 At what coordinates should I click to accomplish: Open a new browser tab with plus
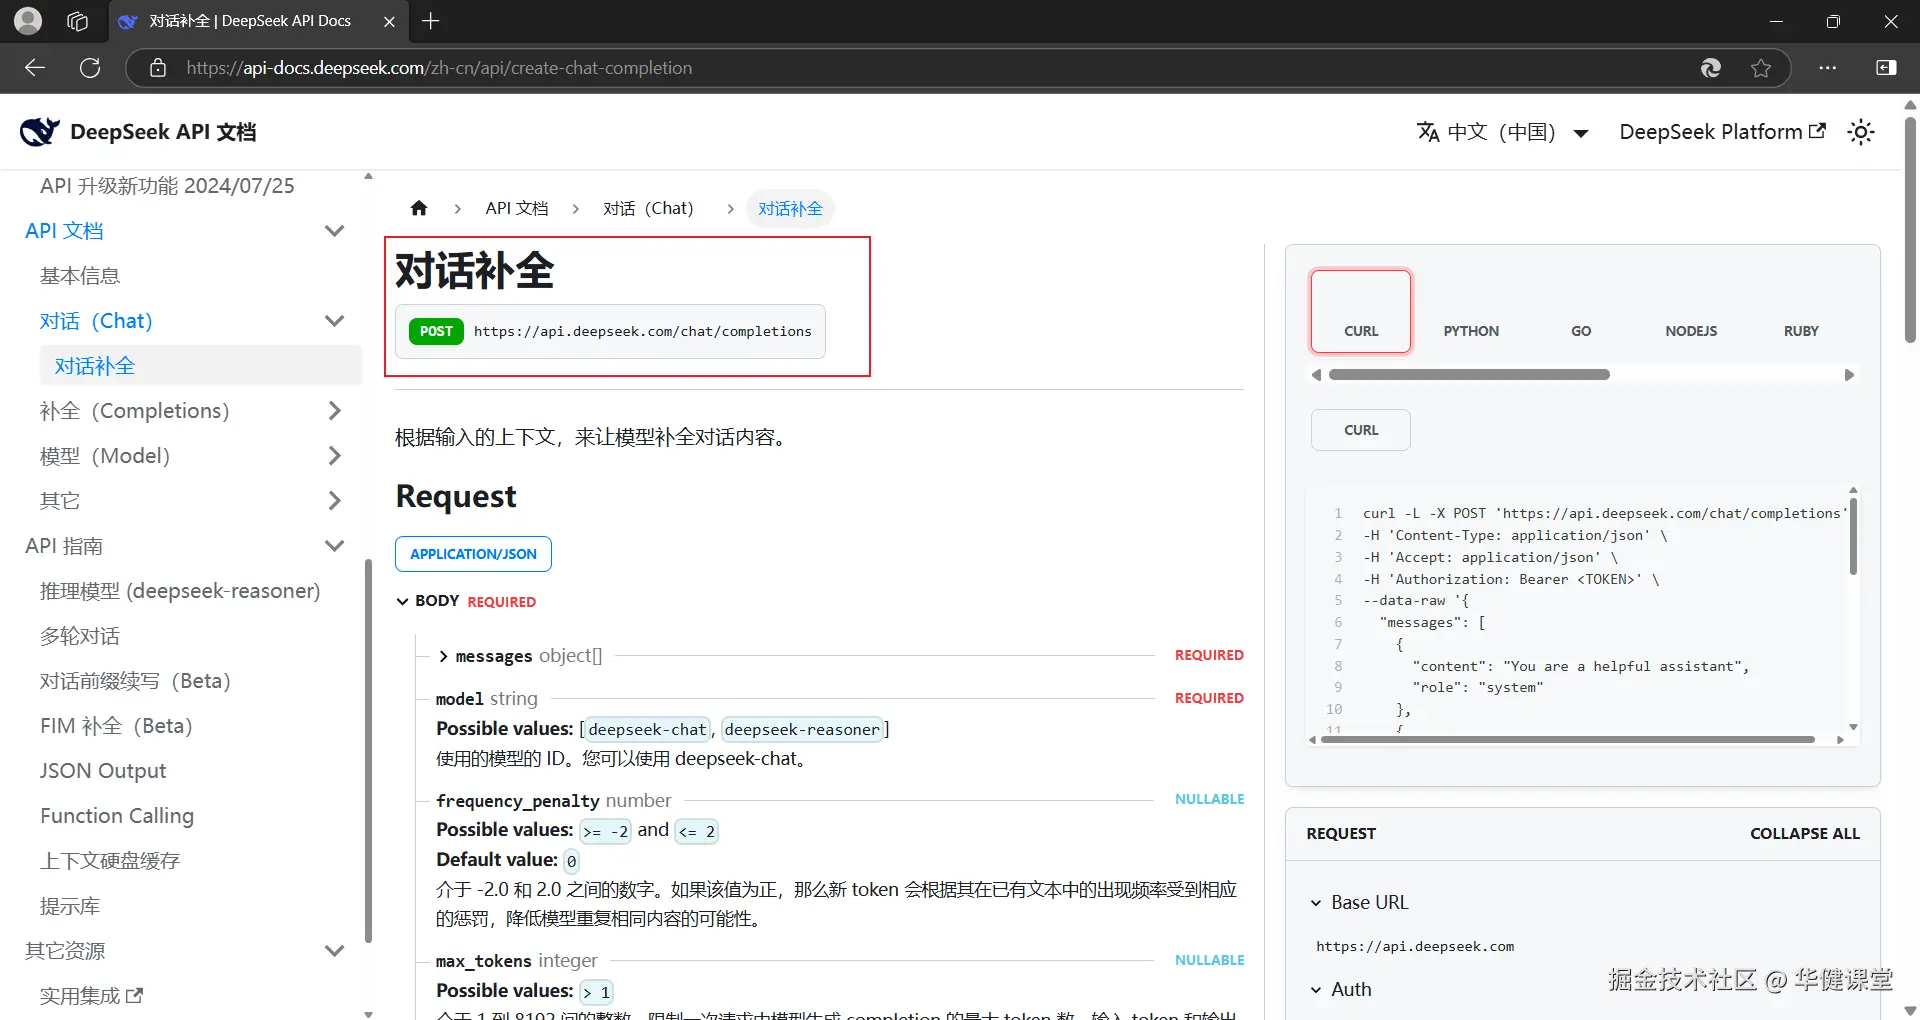coord(431,21)
